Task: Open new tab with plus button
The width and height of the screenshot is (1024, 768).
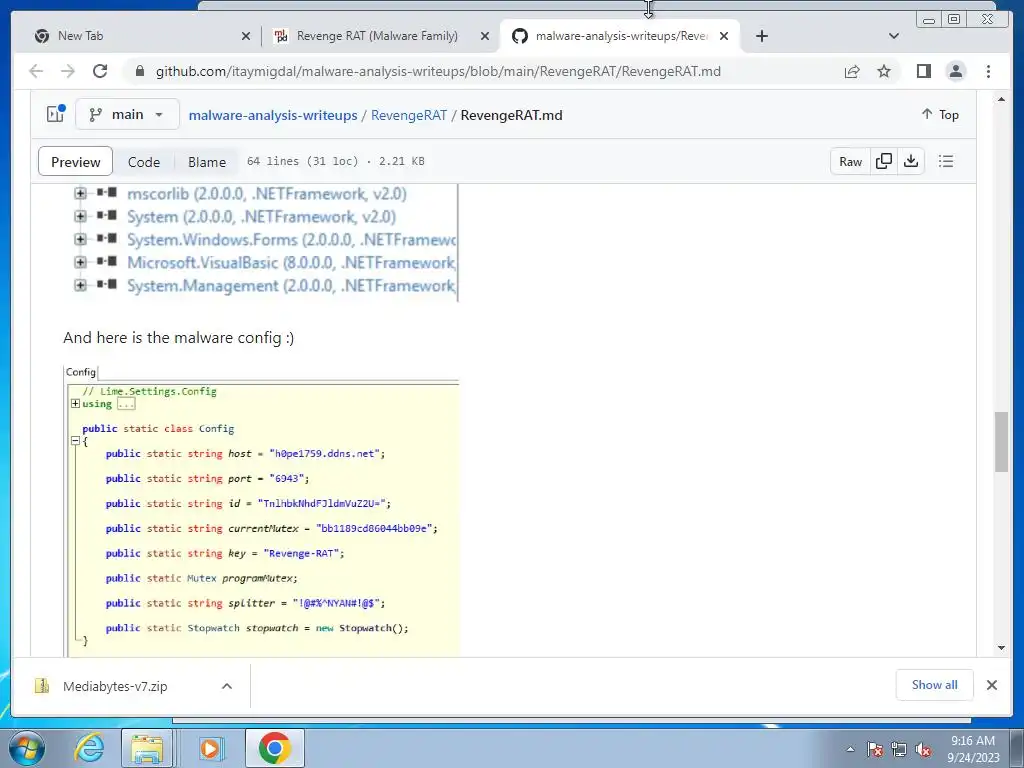Action: (x=761, y=36)
